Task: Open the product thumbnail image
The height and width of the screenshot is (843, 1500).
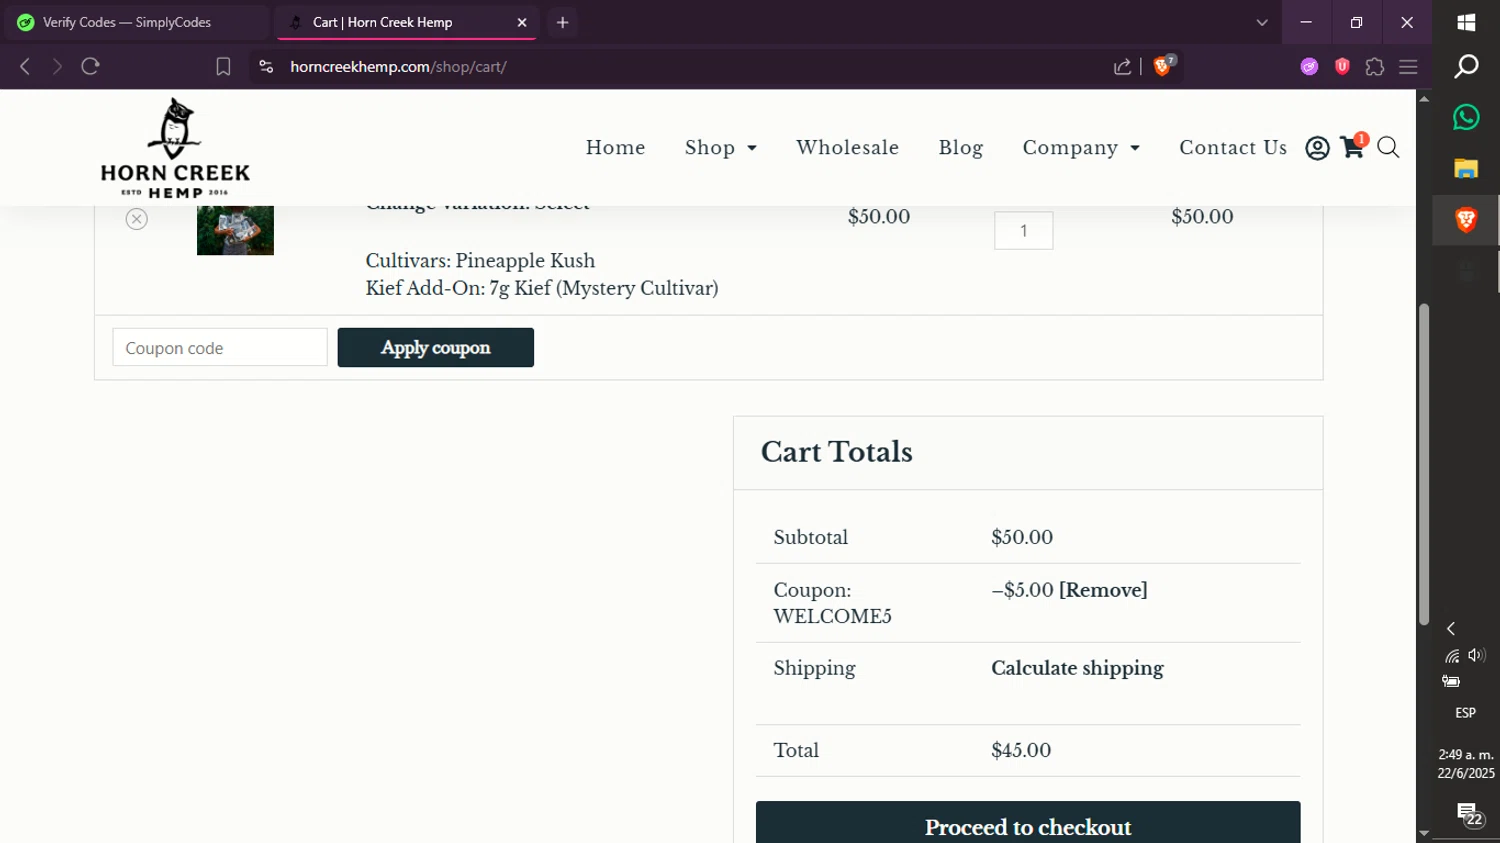Action: pos(235,230)
